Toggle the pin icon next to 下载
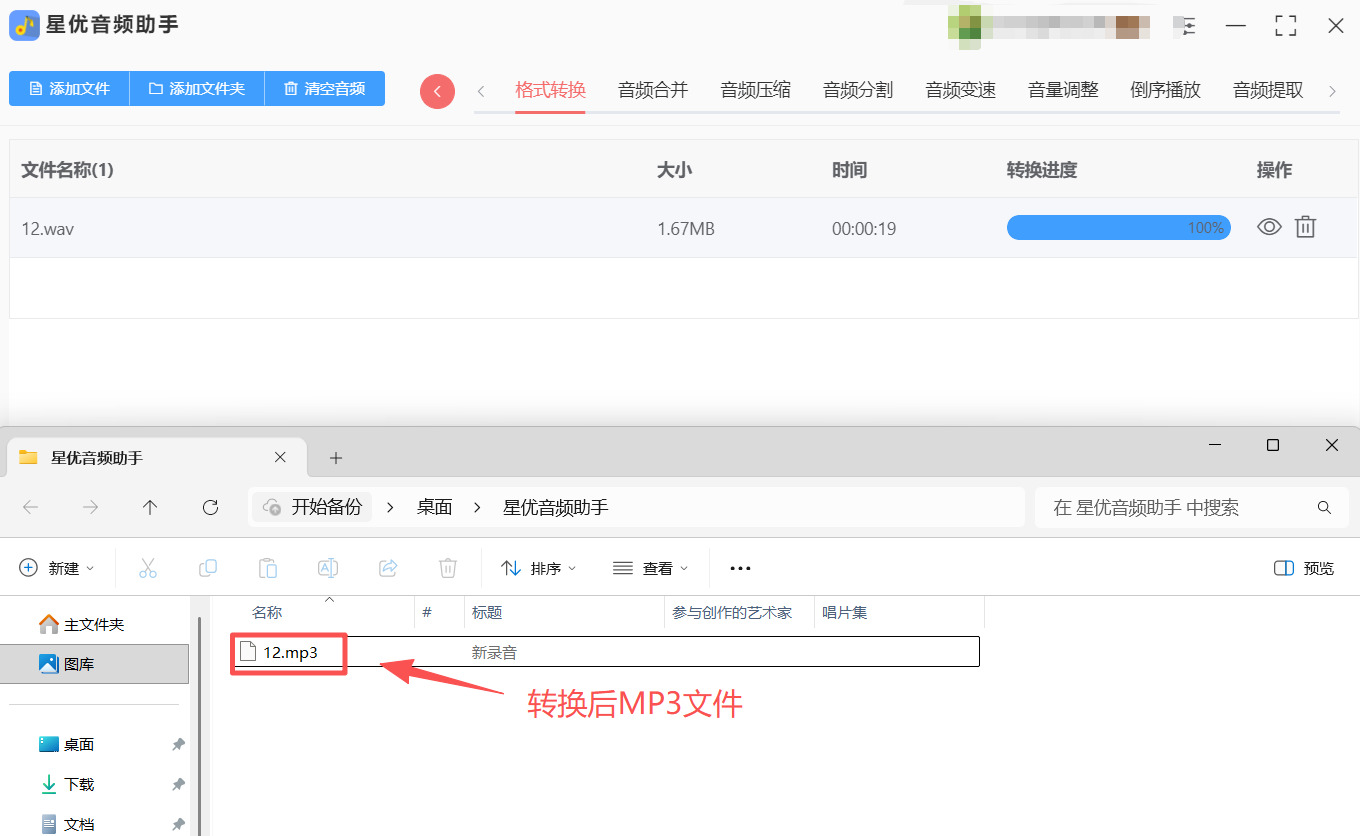 tap(177, 784)
